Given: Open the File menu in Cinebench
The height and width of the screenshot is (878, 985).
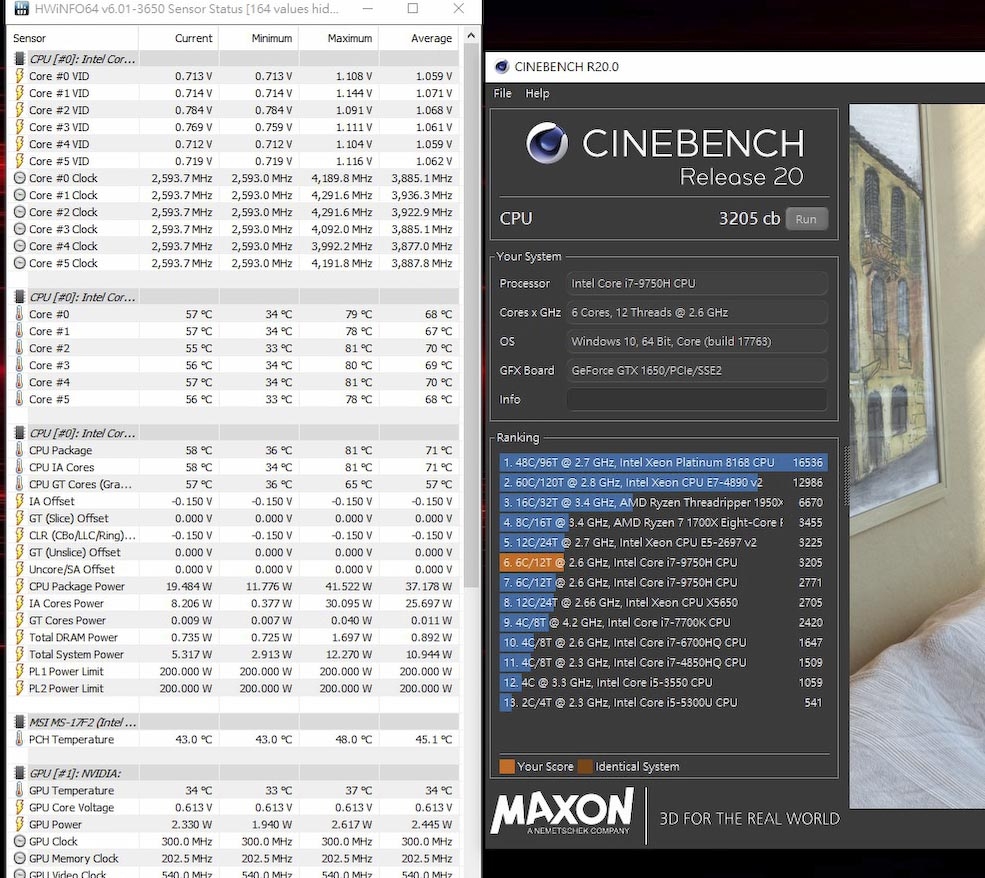Looking at the screenshot, I should coord(503,93).
